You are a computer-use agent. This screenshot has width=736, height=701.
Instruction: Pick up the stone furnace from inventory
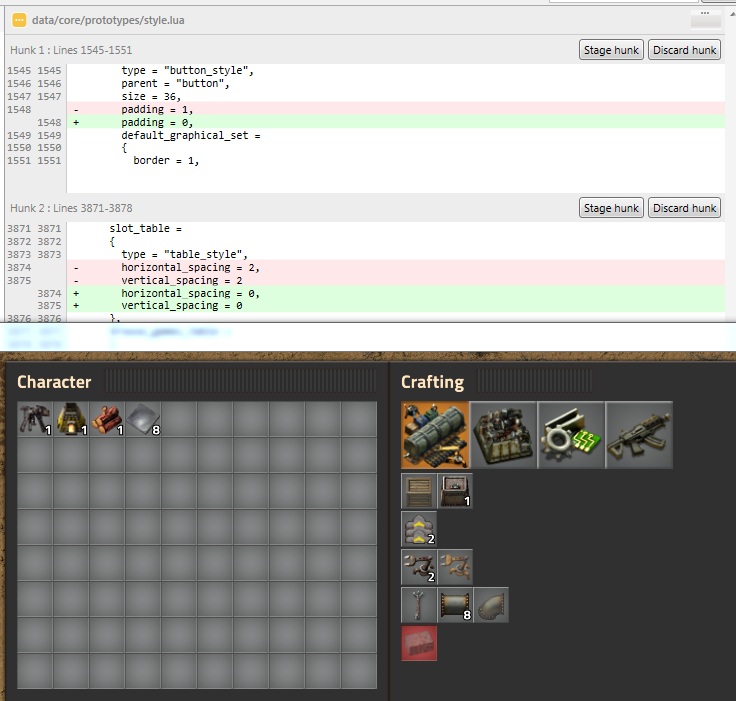click(71, 419)
